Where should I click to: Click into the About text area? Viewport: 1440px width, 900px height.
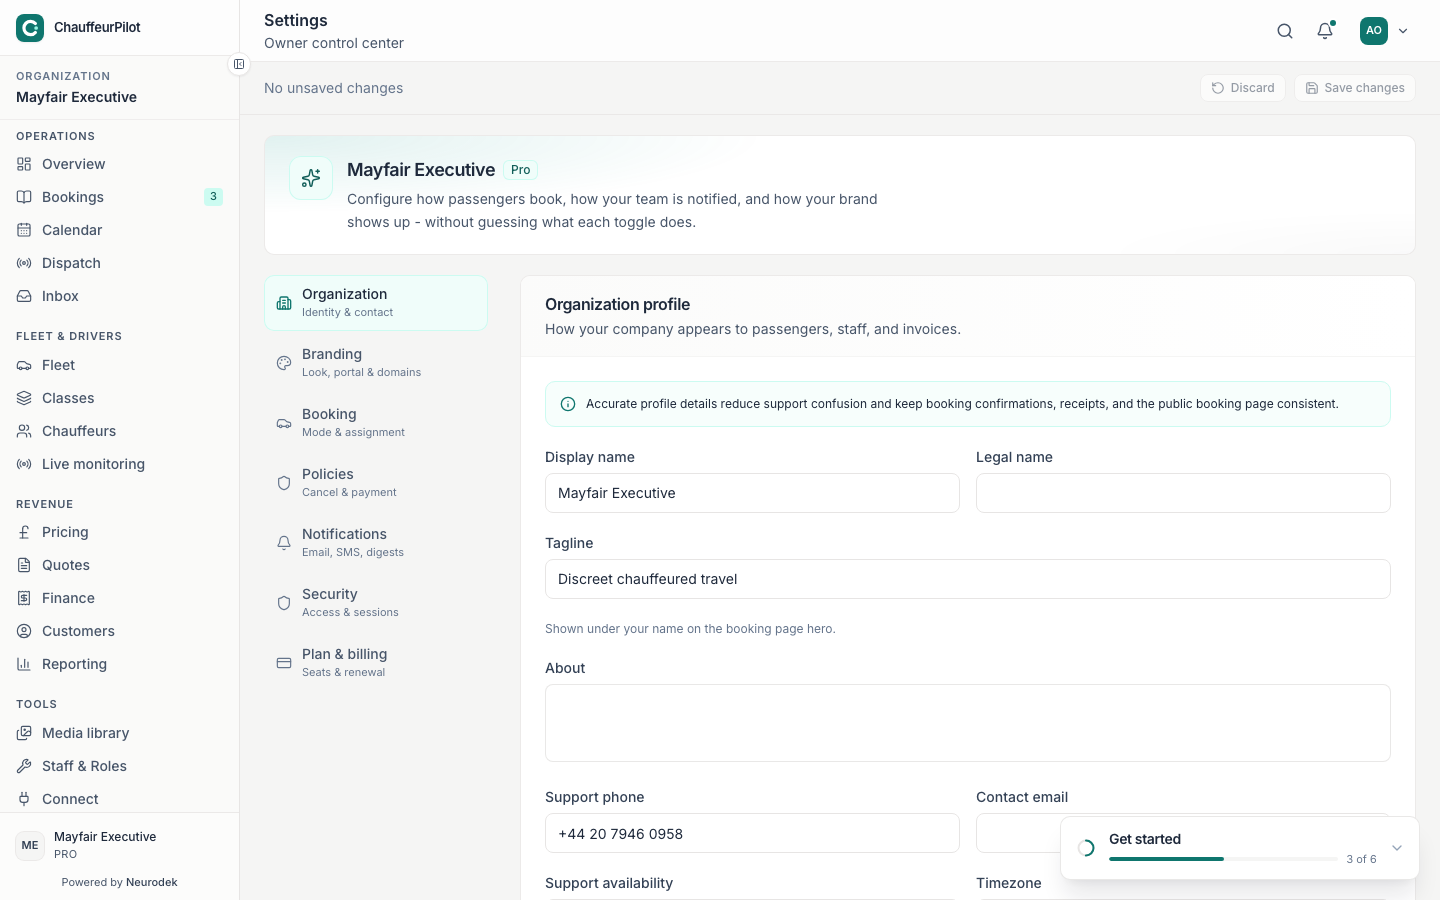(x=968, y=723)
